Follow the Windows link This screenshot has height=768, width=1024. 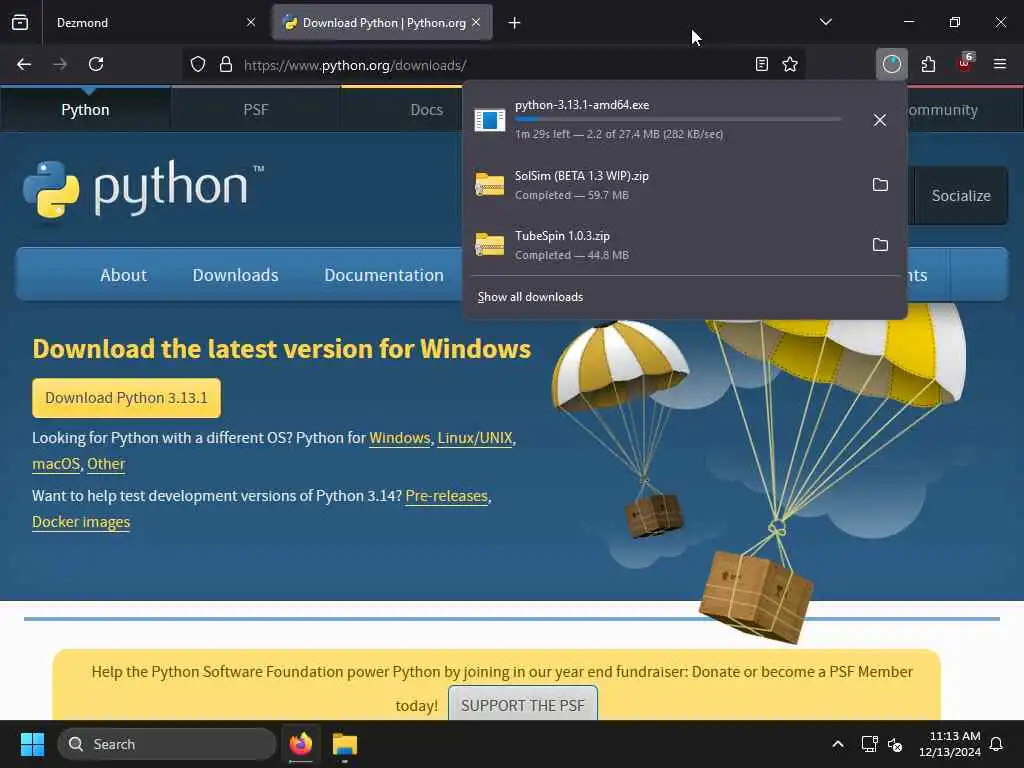click(x=400, y=438)
